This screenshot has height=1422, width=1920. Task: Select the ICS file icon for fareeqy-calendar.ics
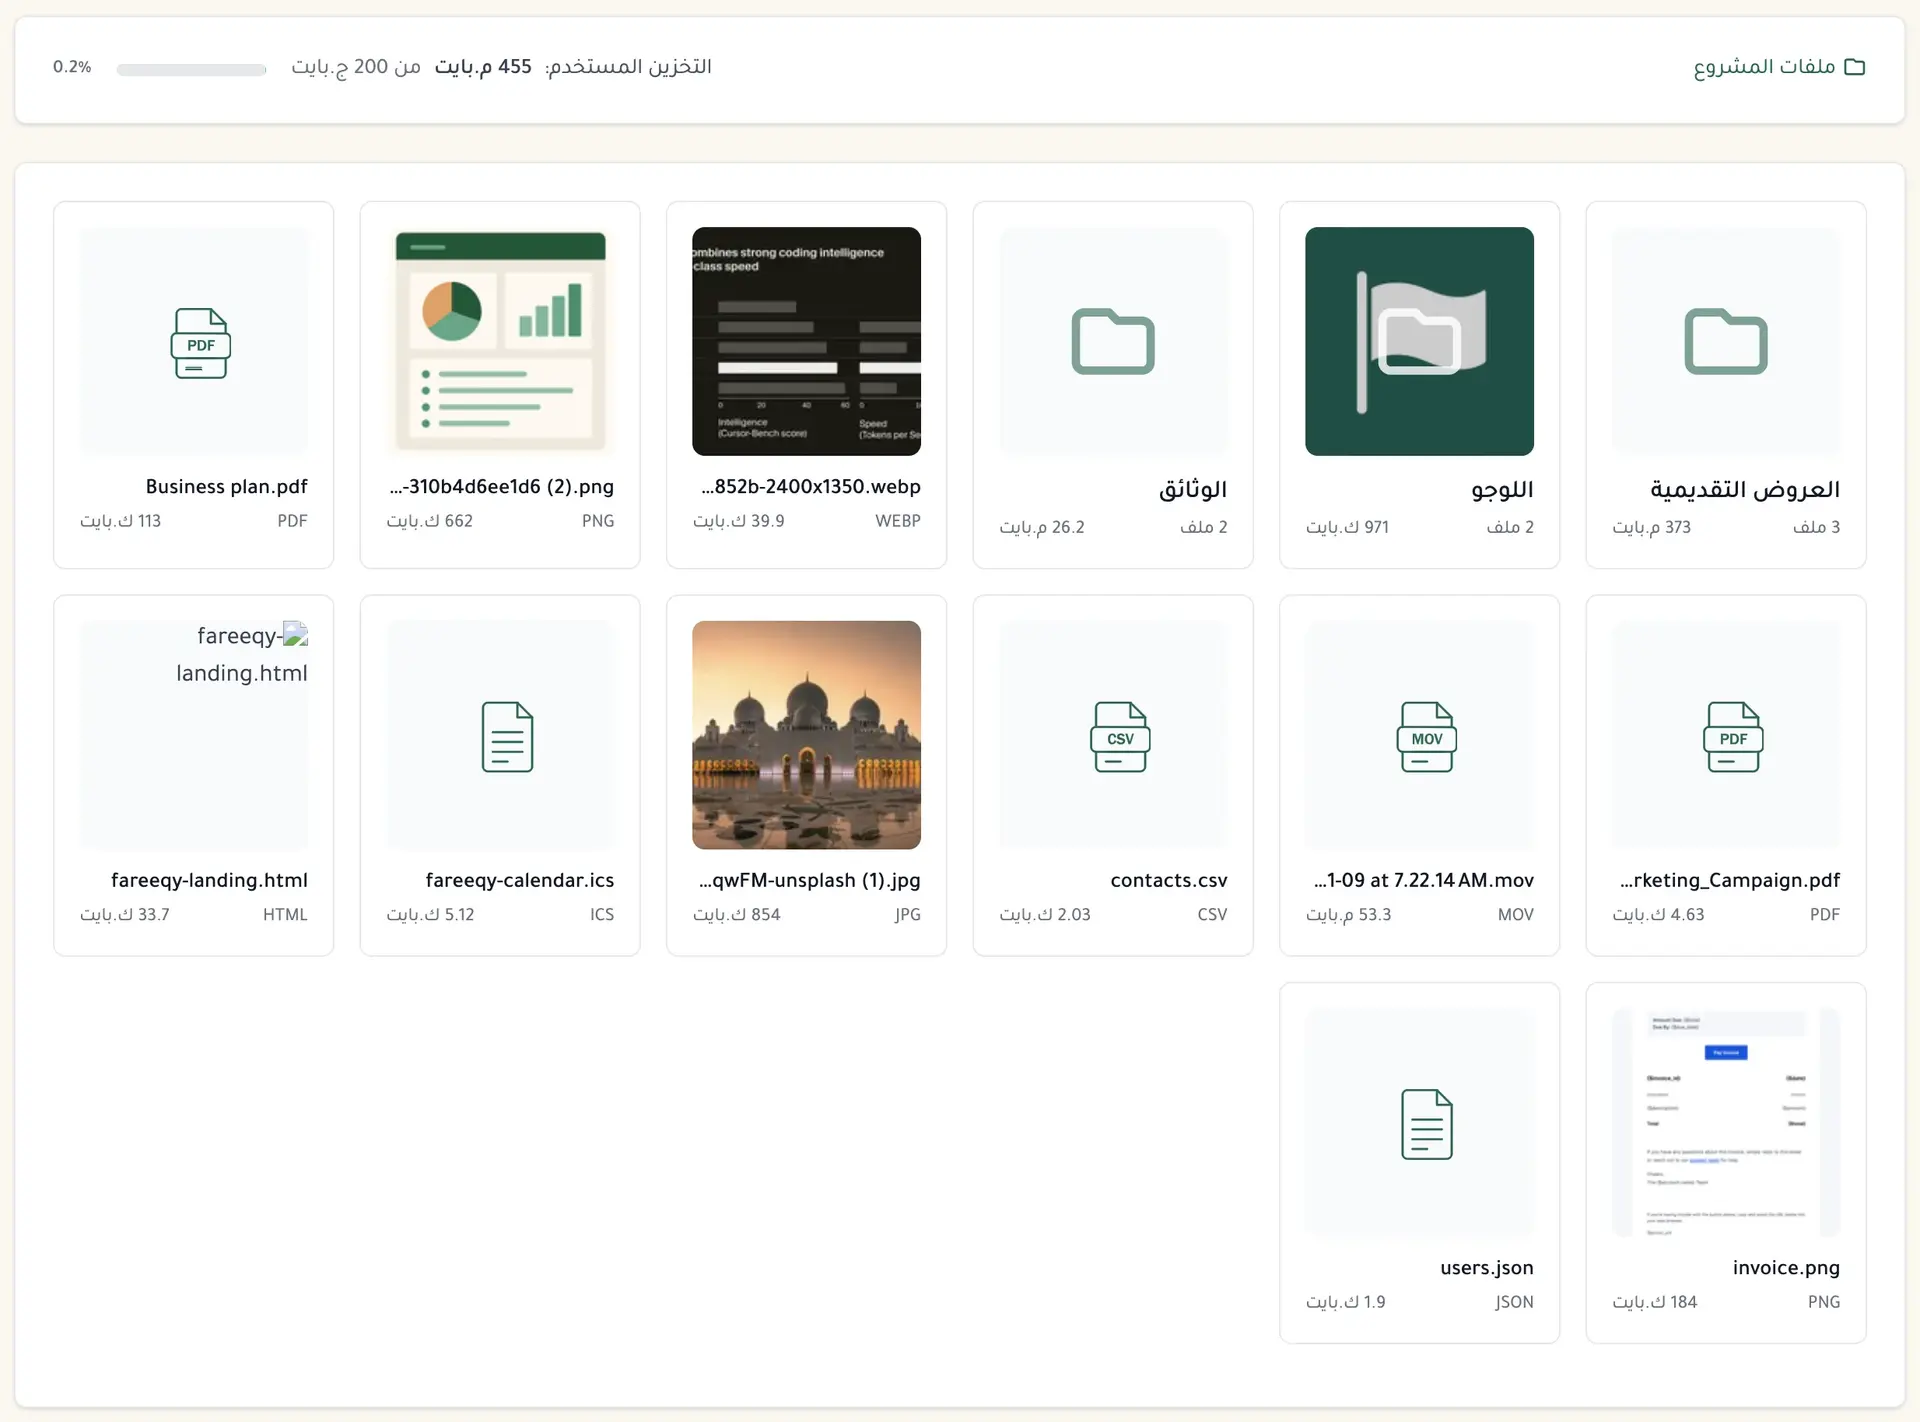click(x=505, y=737)
